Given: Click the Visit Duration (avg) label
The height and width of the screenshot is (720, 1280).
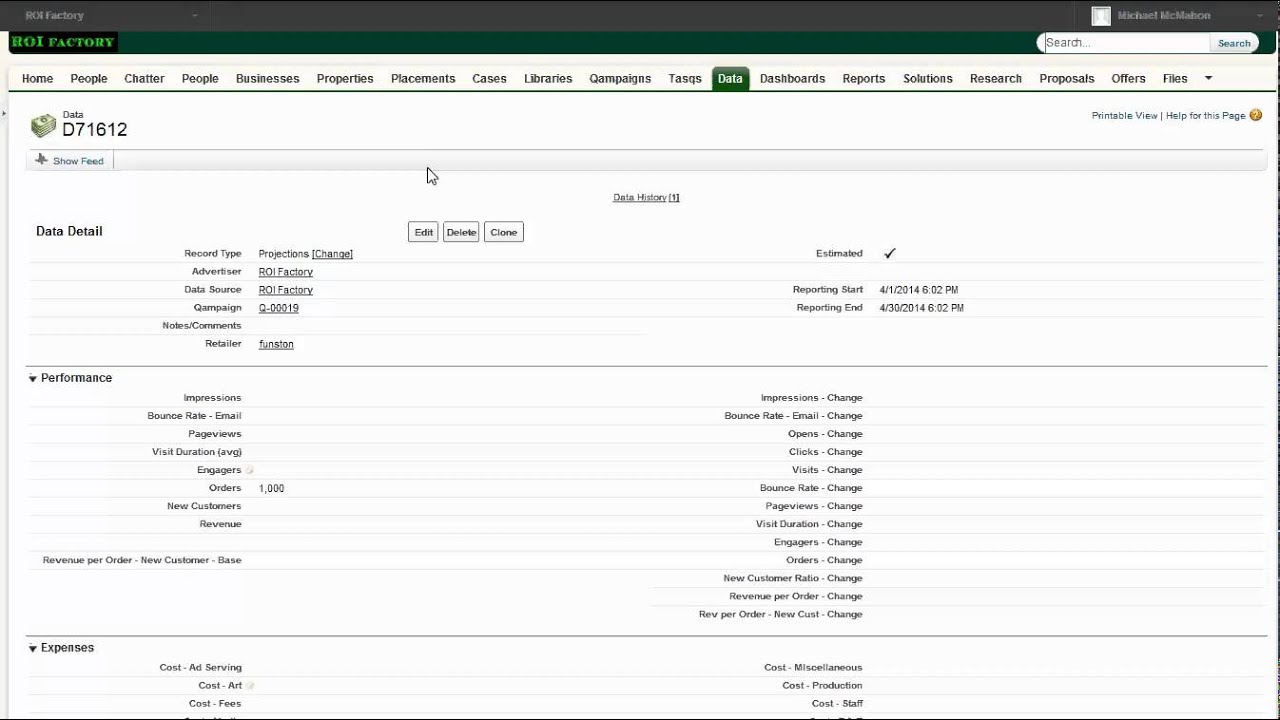Looking at the screenshot, I should [197, 452].
